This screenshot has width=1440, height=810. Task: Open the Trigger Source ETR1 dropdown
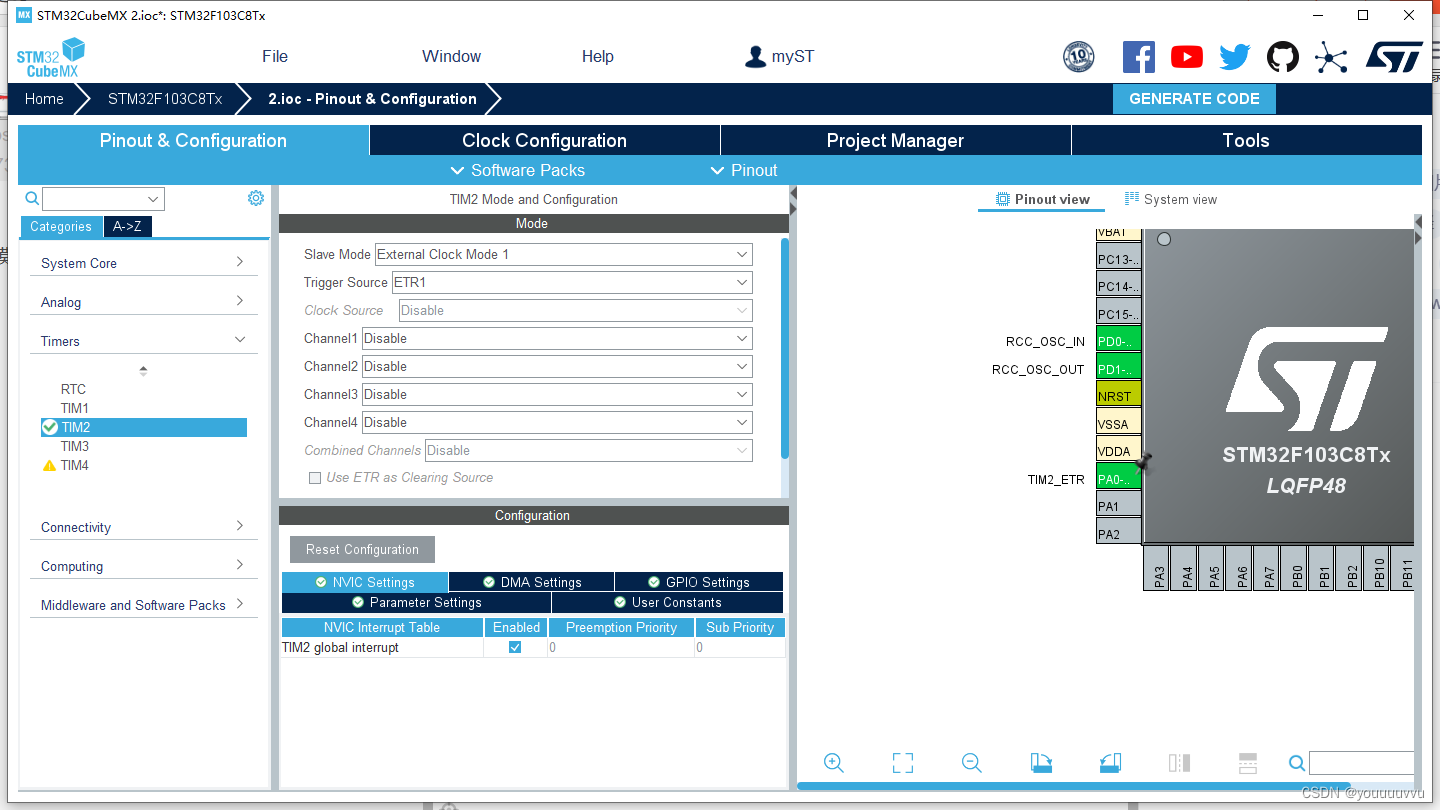(x=572, y=282)
